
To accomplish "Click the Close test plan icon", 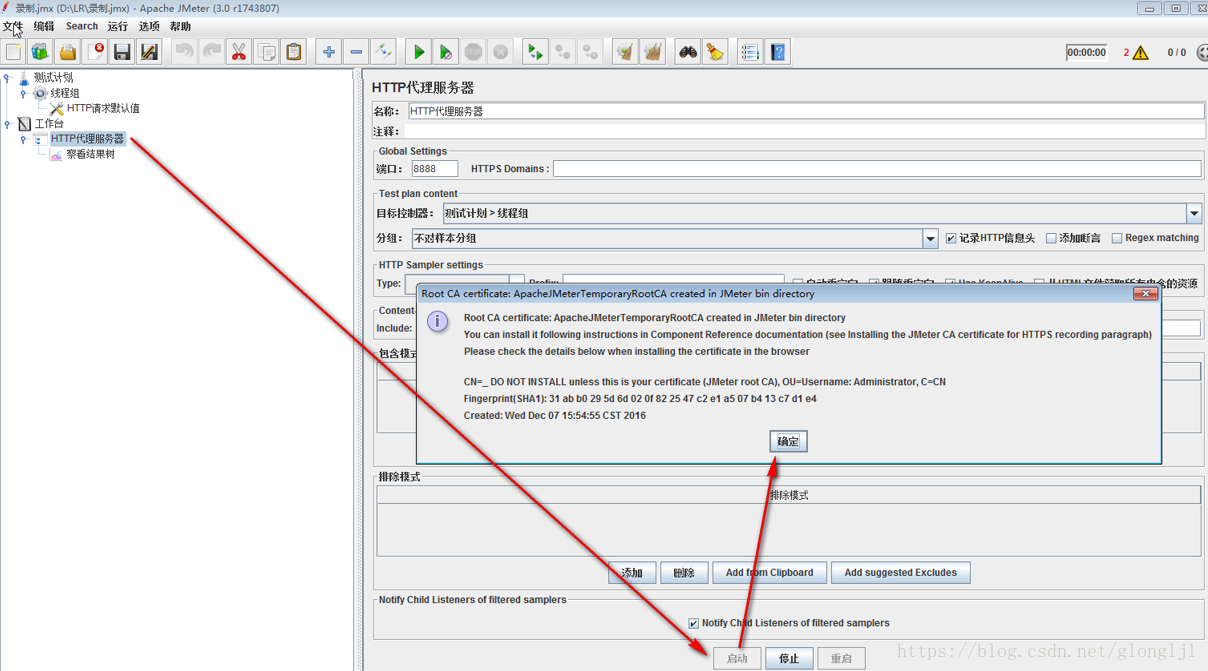I will [x=96, y=52].
